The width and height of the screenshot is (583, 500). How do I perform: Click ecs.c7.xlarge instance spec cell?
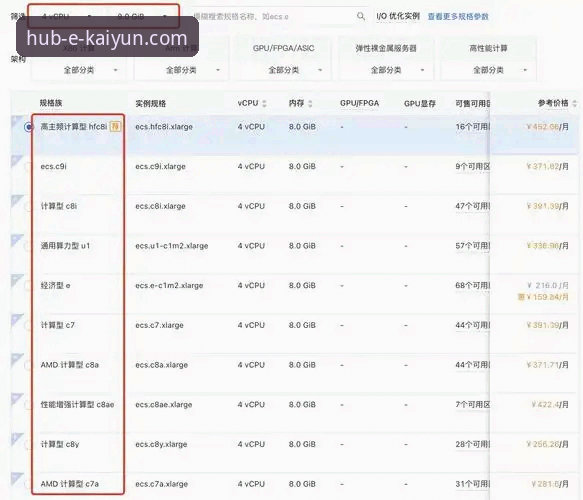click(x=160, y=325)
